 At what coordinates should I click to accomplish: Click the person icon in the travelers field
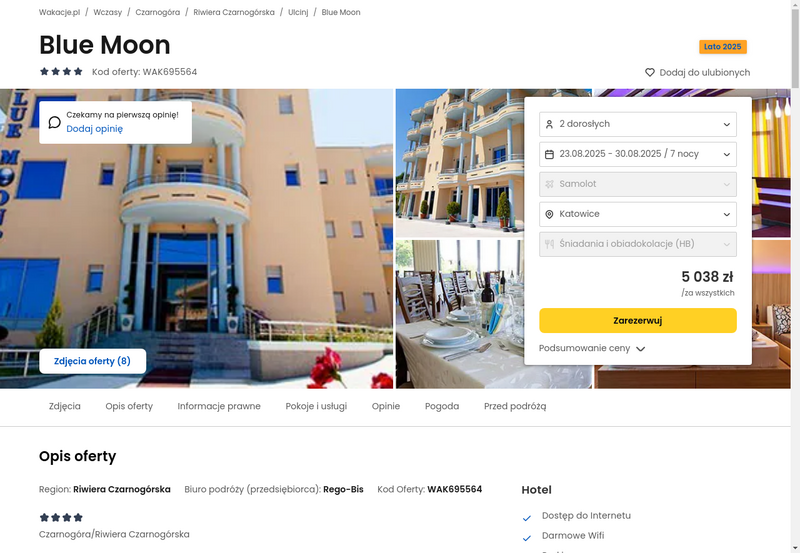pos(549,124)
